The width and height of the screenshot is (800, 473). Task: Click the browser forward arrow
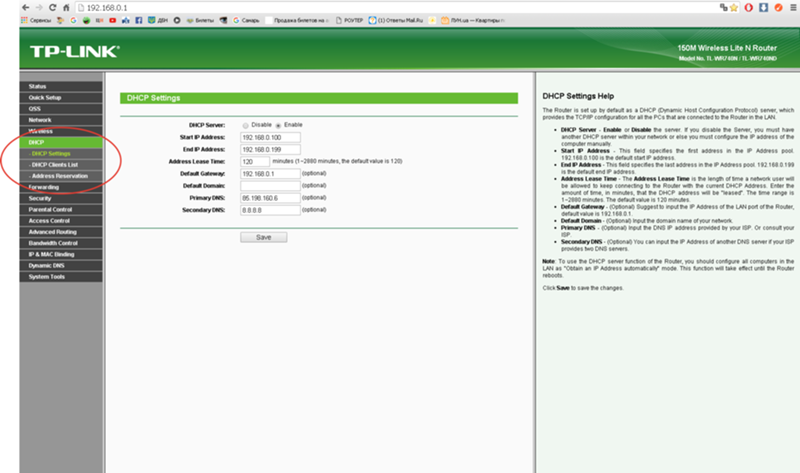click(x=39, y=8)
